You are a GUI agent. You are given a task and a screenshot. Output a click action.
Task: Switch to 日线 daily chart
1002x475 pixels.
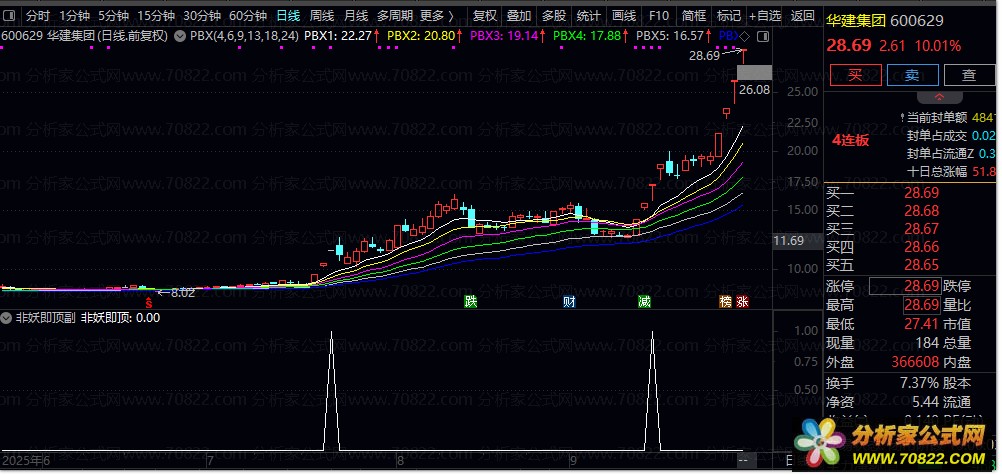pos(289,16)
